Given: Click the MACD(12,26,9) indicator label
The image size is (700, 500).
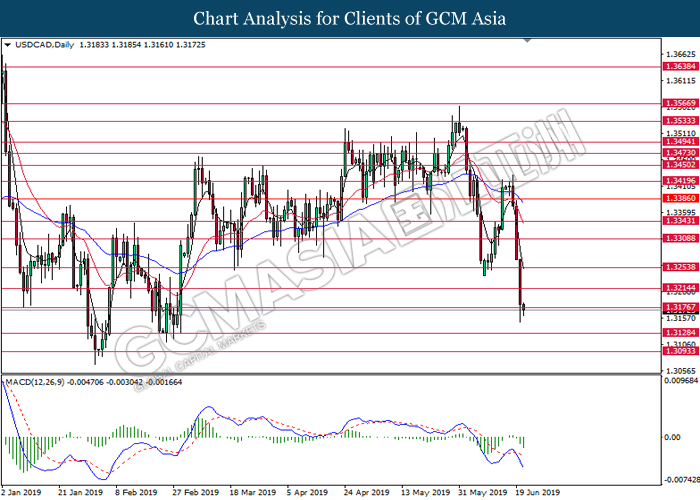Looking at the screenshot, I should (x=35, y=383).
